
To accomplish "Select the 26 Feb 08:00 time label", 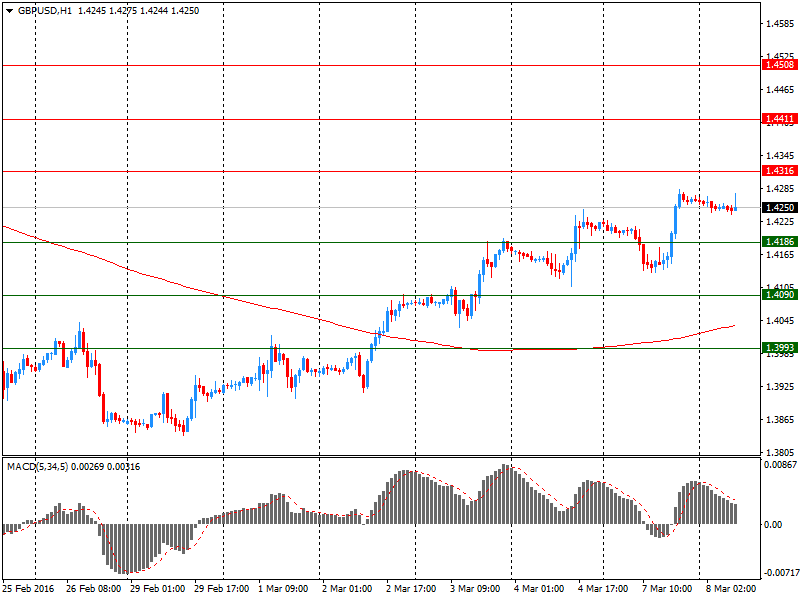I will 93,589.
